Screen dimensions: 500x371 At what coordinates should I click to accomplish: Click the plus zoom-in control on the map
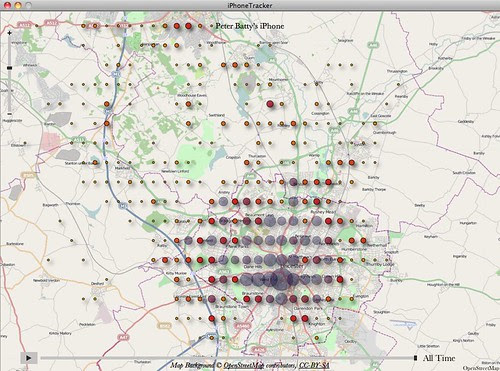click(9, 33)
